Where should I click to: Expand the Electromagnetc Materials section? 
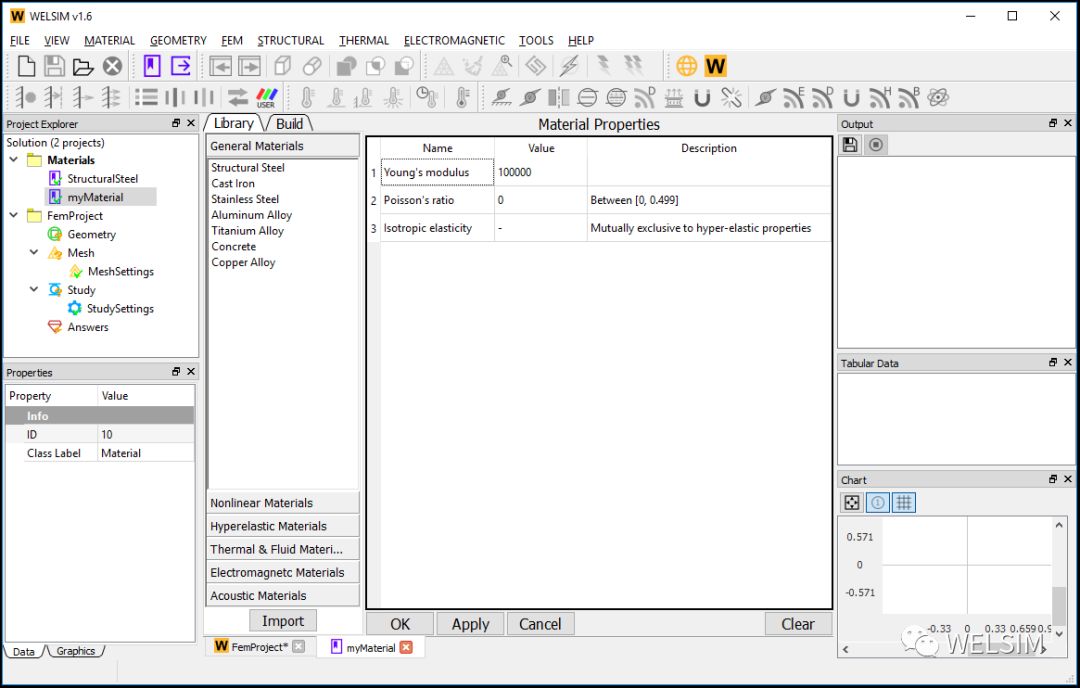[282, 572]
